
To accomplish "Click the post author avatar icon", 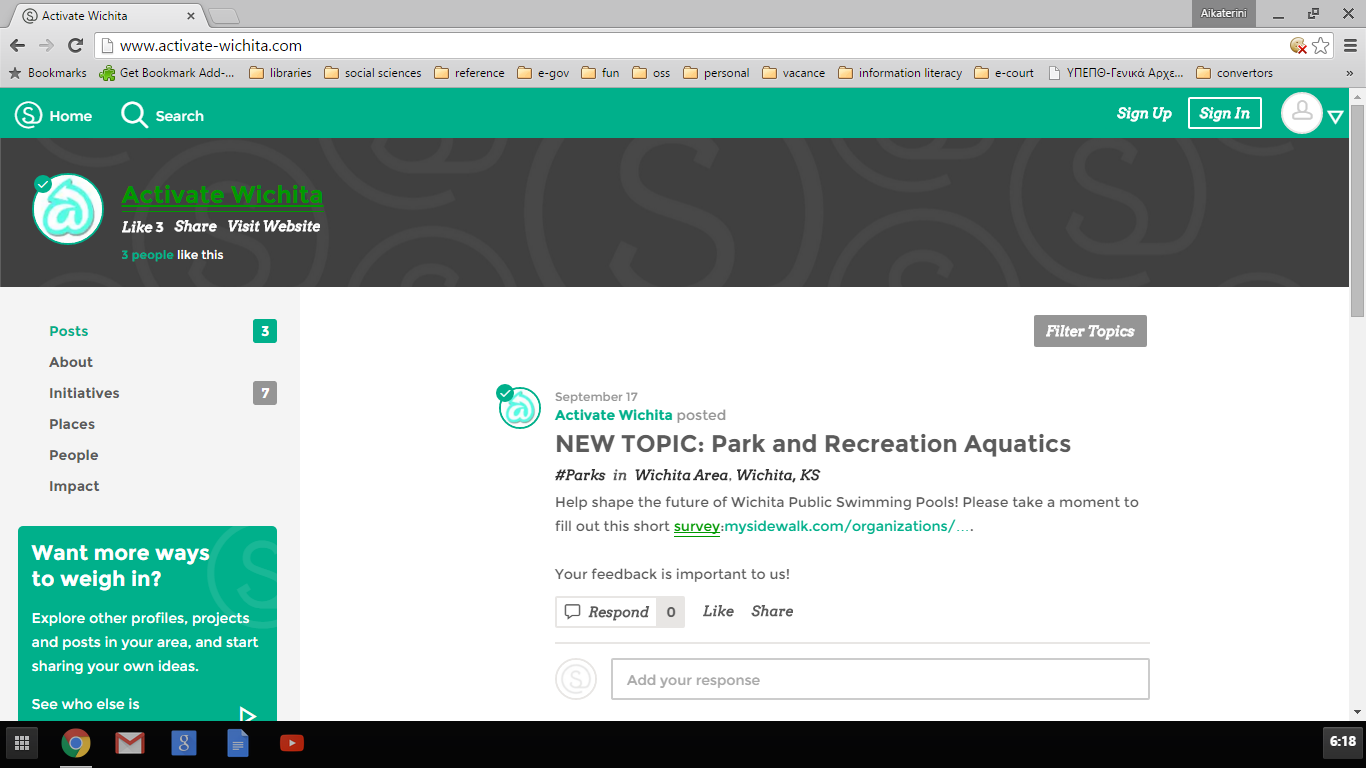I will coord(520,407).
